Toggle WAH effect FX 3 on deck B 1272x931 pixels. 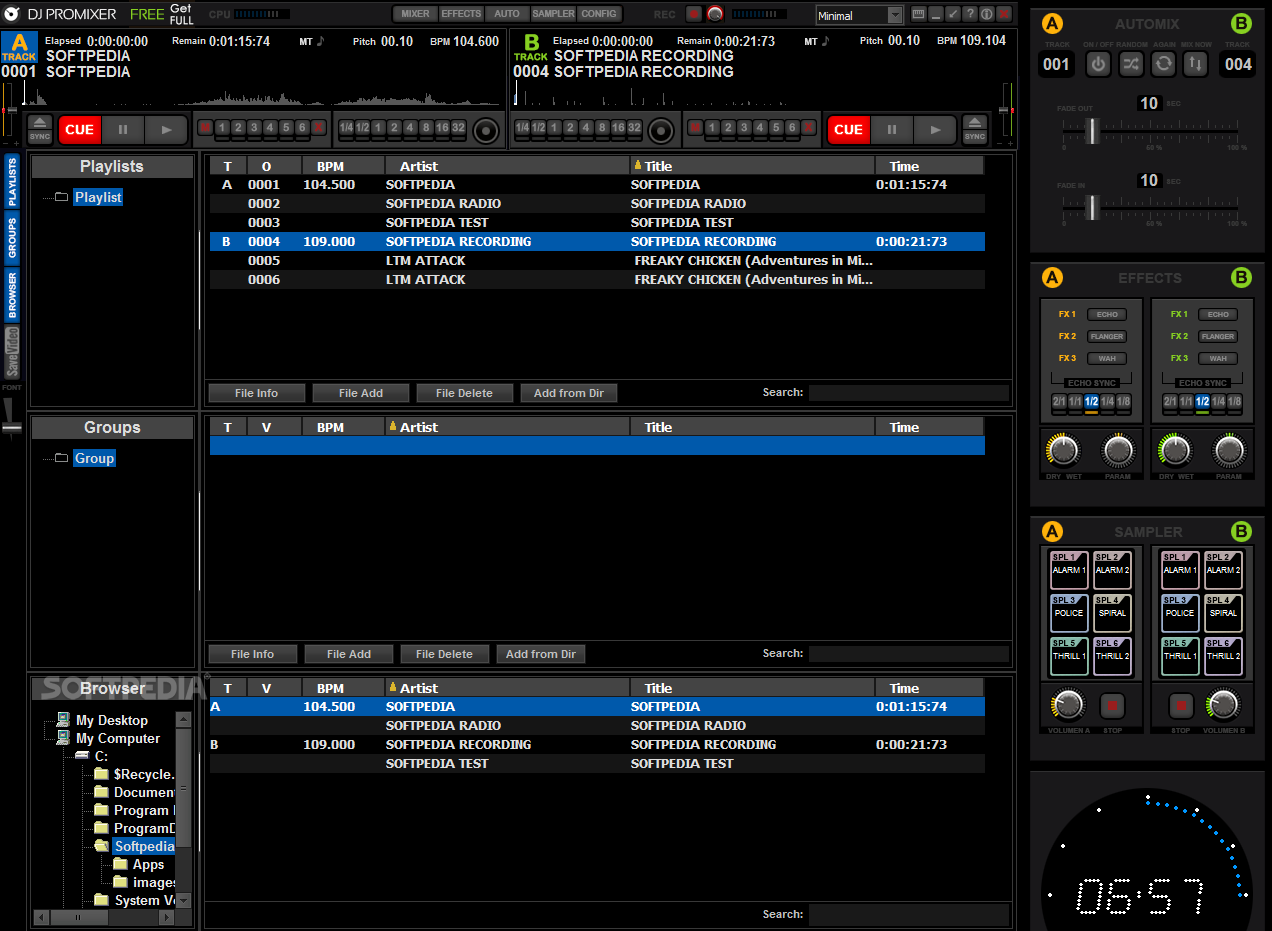1218,359
